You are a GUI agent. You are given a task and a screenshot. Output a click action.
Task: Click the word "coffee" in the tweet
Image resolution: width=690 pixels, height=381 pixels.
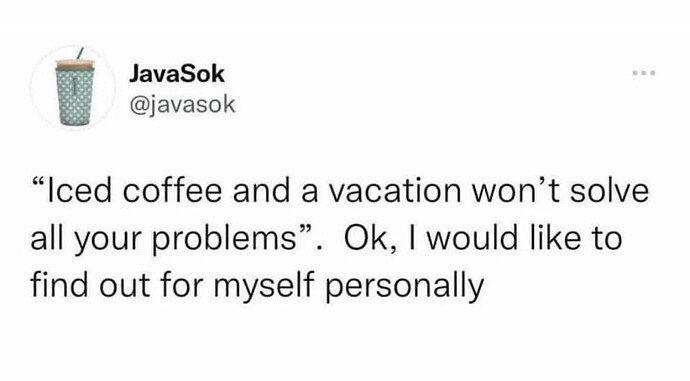coord(172,191)
